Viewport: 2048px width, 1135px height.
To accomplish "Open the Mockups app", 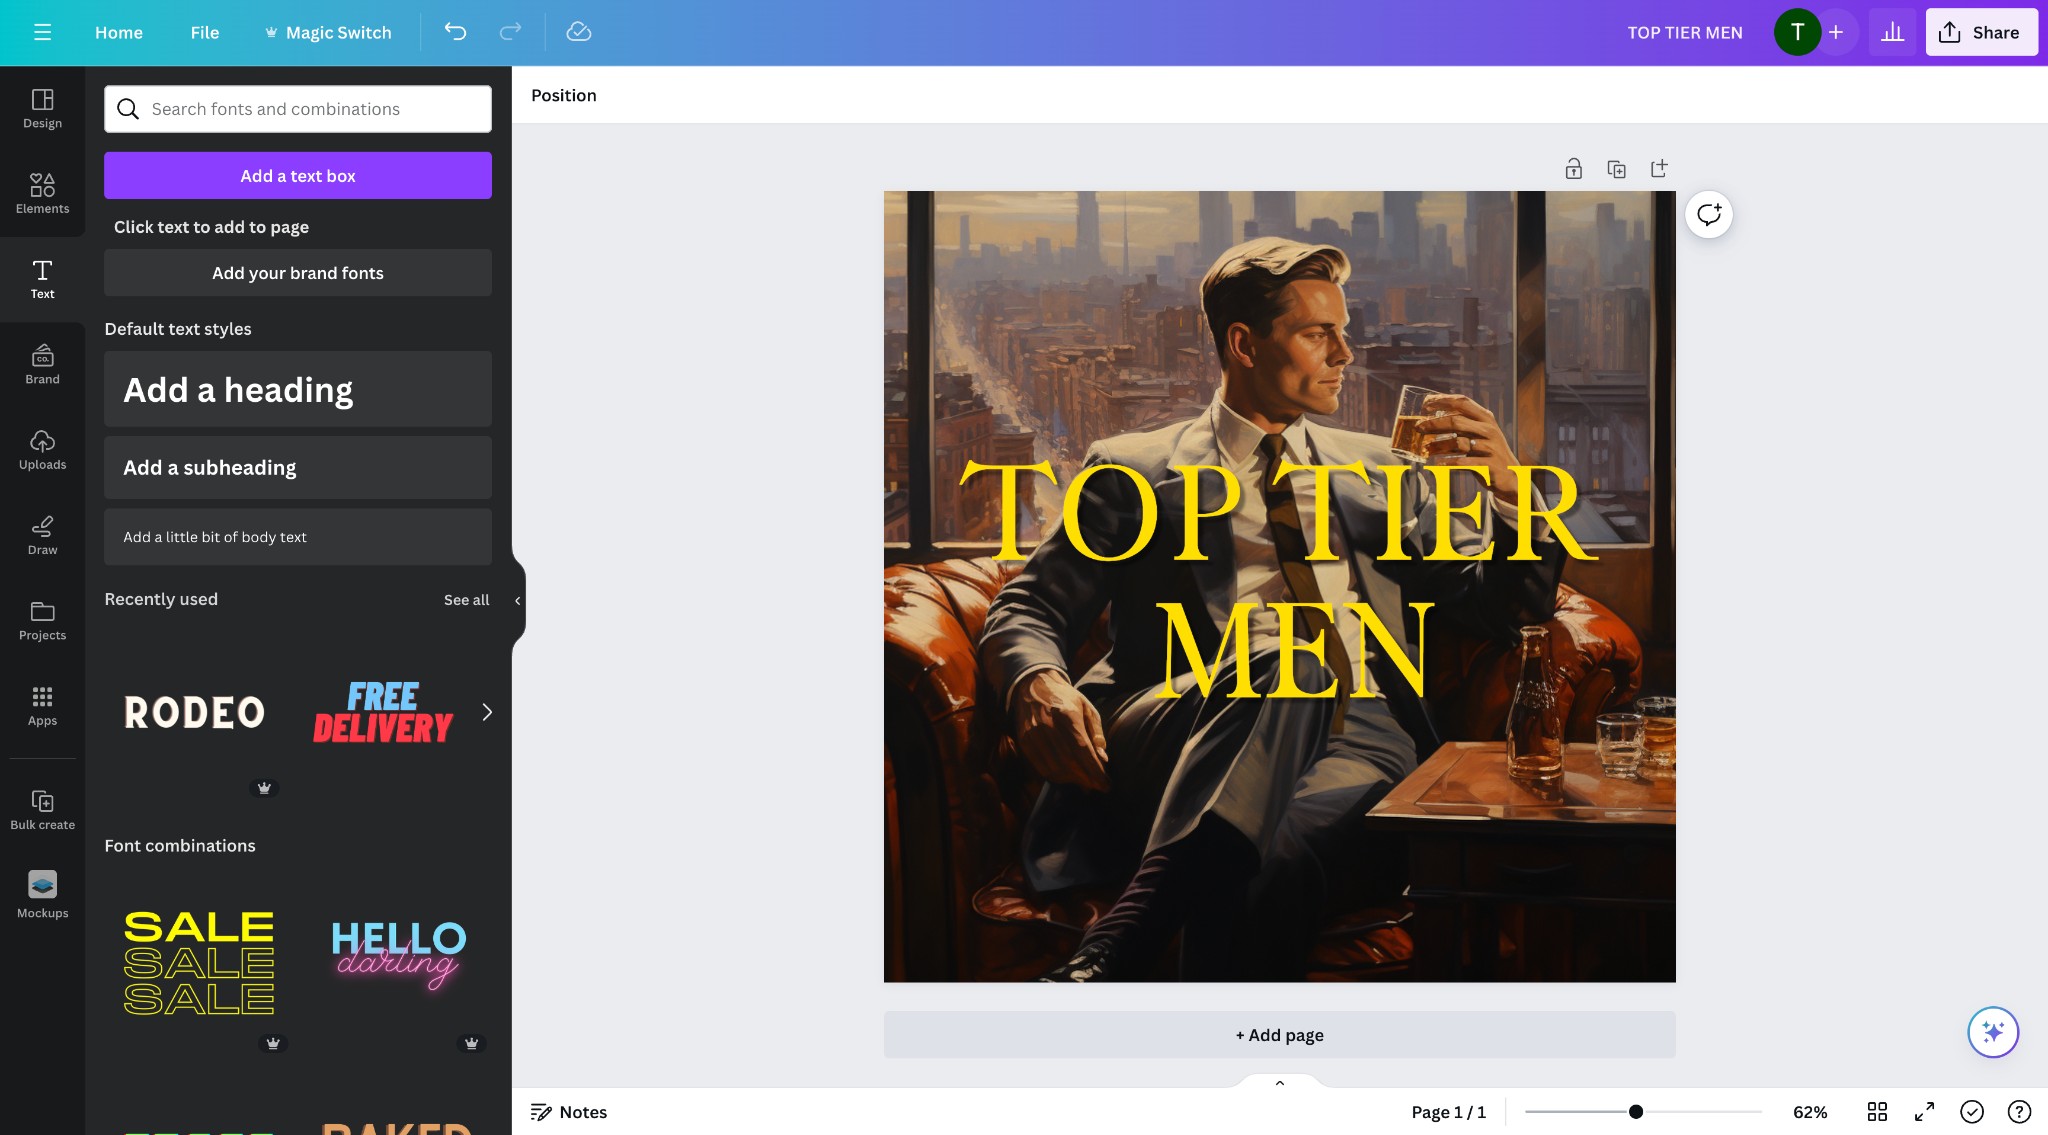I will click(x=42, y=895).
